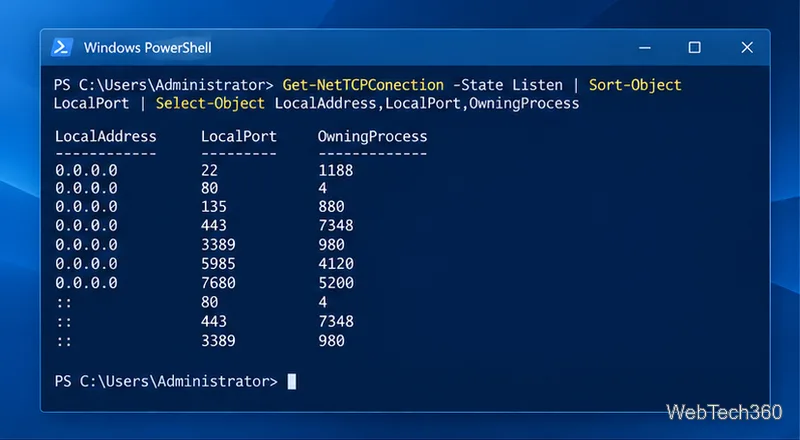Viewport: 800px width, 440px height.
Task: Click the LocalAddress column header
Action: [106, 136]
